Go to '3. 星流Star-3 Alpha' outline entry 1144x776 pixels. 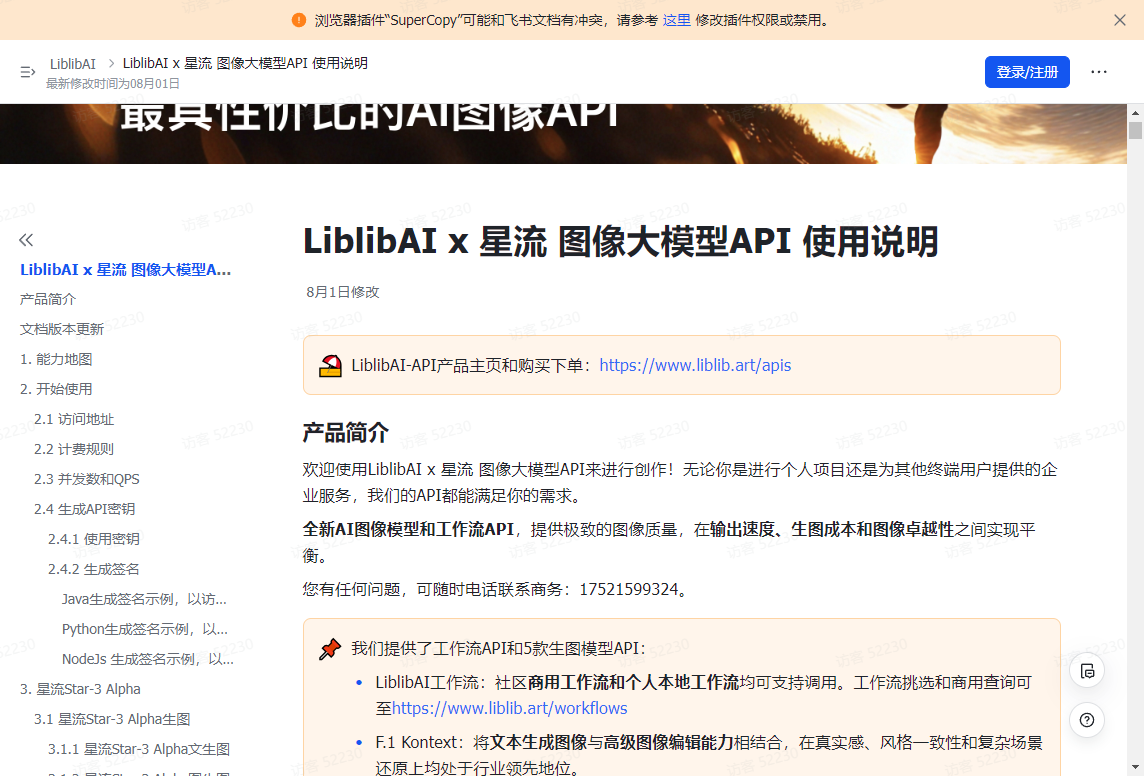[80, 688]
